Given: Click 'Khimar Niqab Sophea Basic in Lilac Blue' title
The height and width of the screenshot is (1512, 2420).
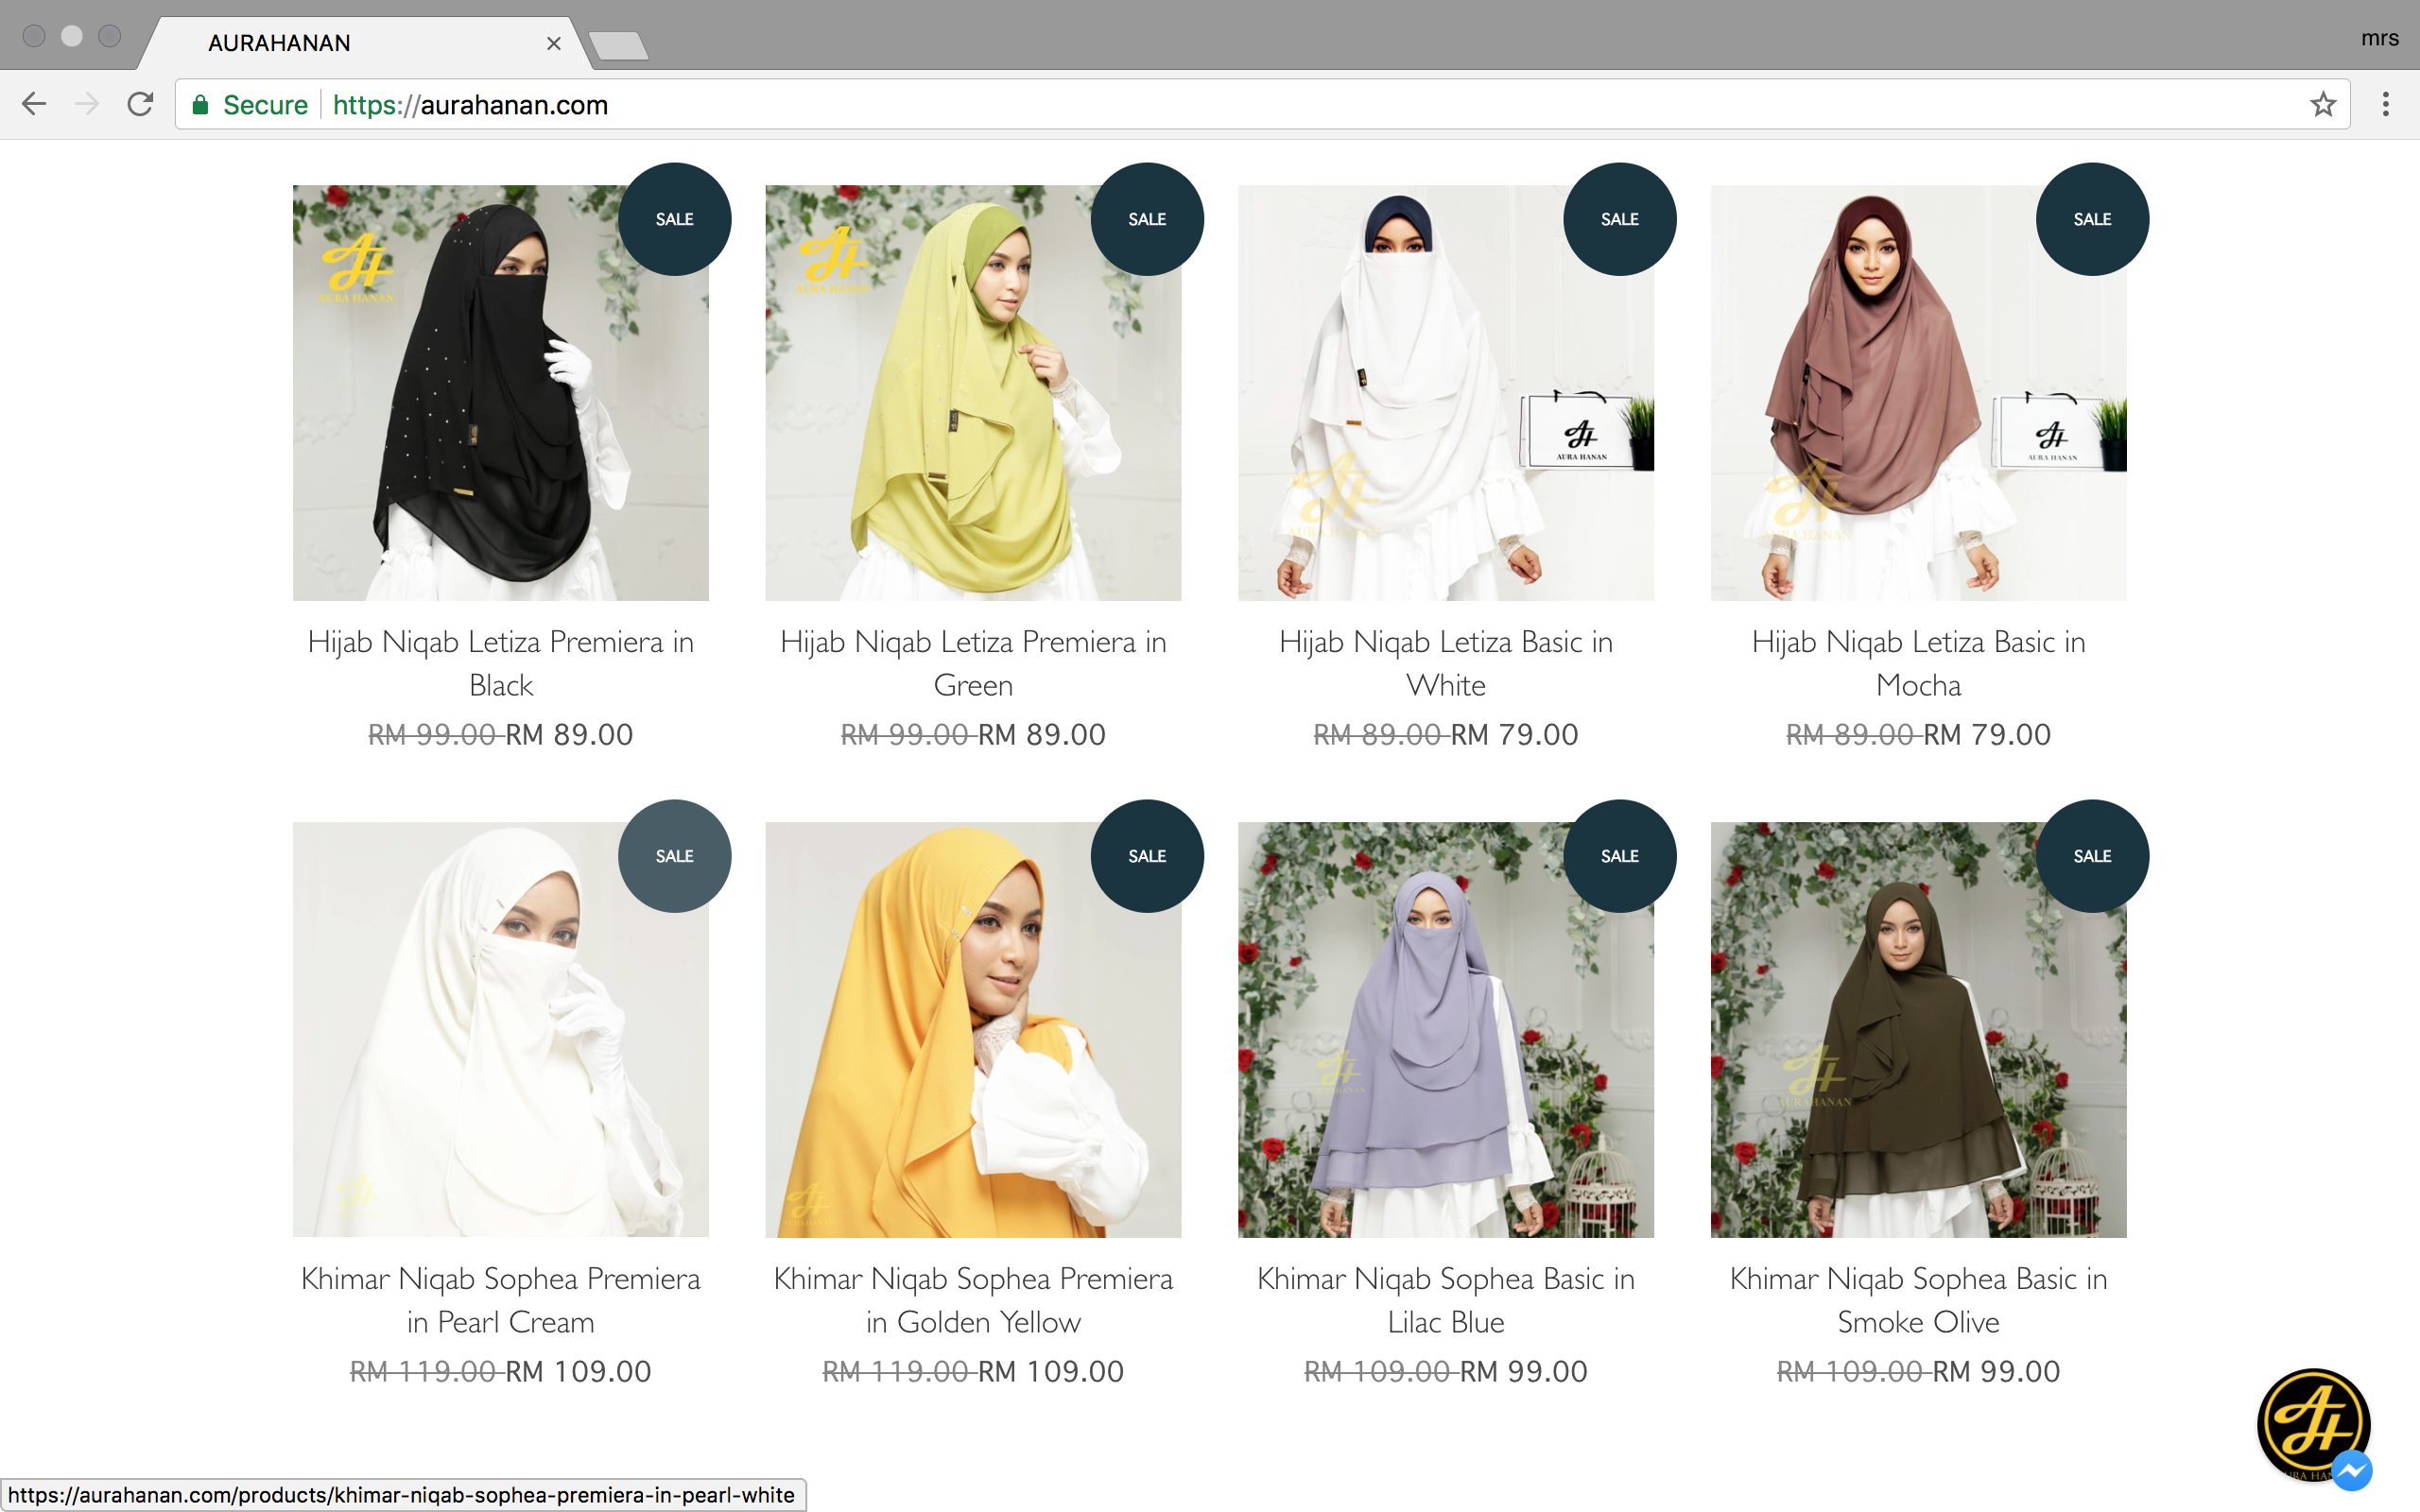Looking at the screenshot, I should click(1446, 1300).
